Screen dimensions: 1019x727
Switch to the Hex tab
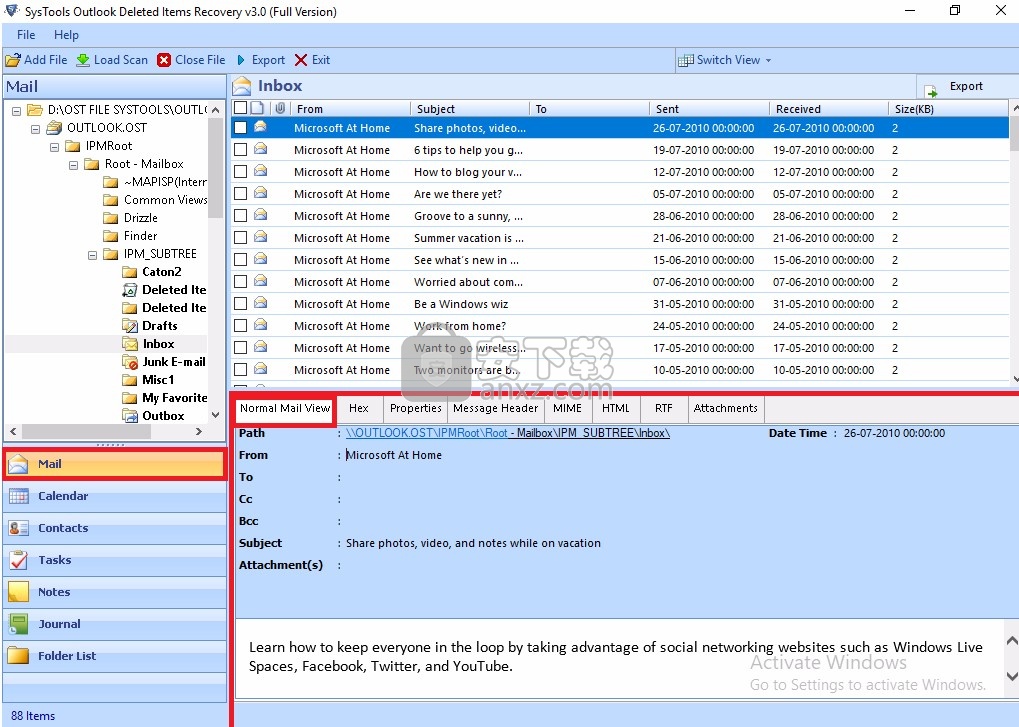click(359, 408)
